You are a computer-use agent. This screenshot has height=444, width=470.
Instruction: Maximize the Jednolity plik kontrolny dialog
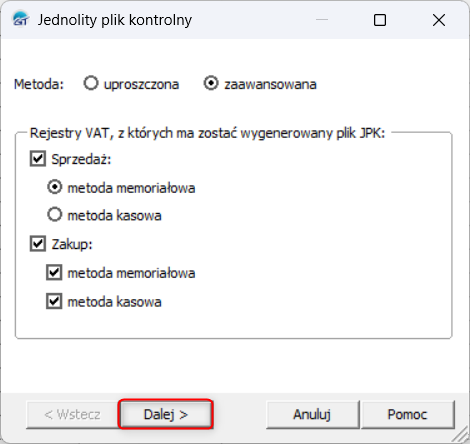click(380, 20)
